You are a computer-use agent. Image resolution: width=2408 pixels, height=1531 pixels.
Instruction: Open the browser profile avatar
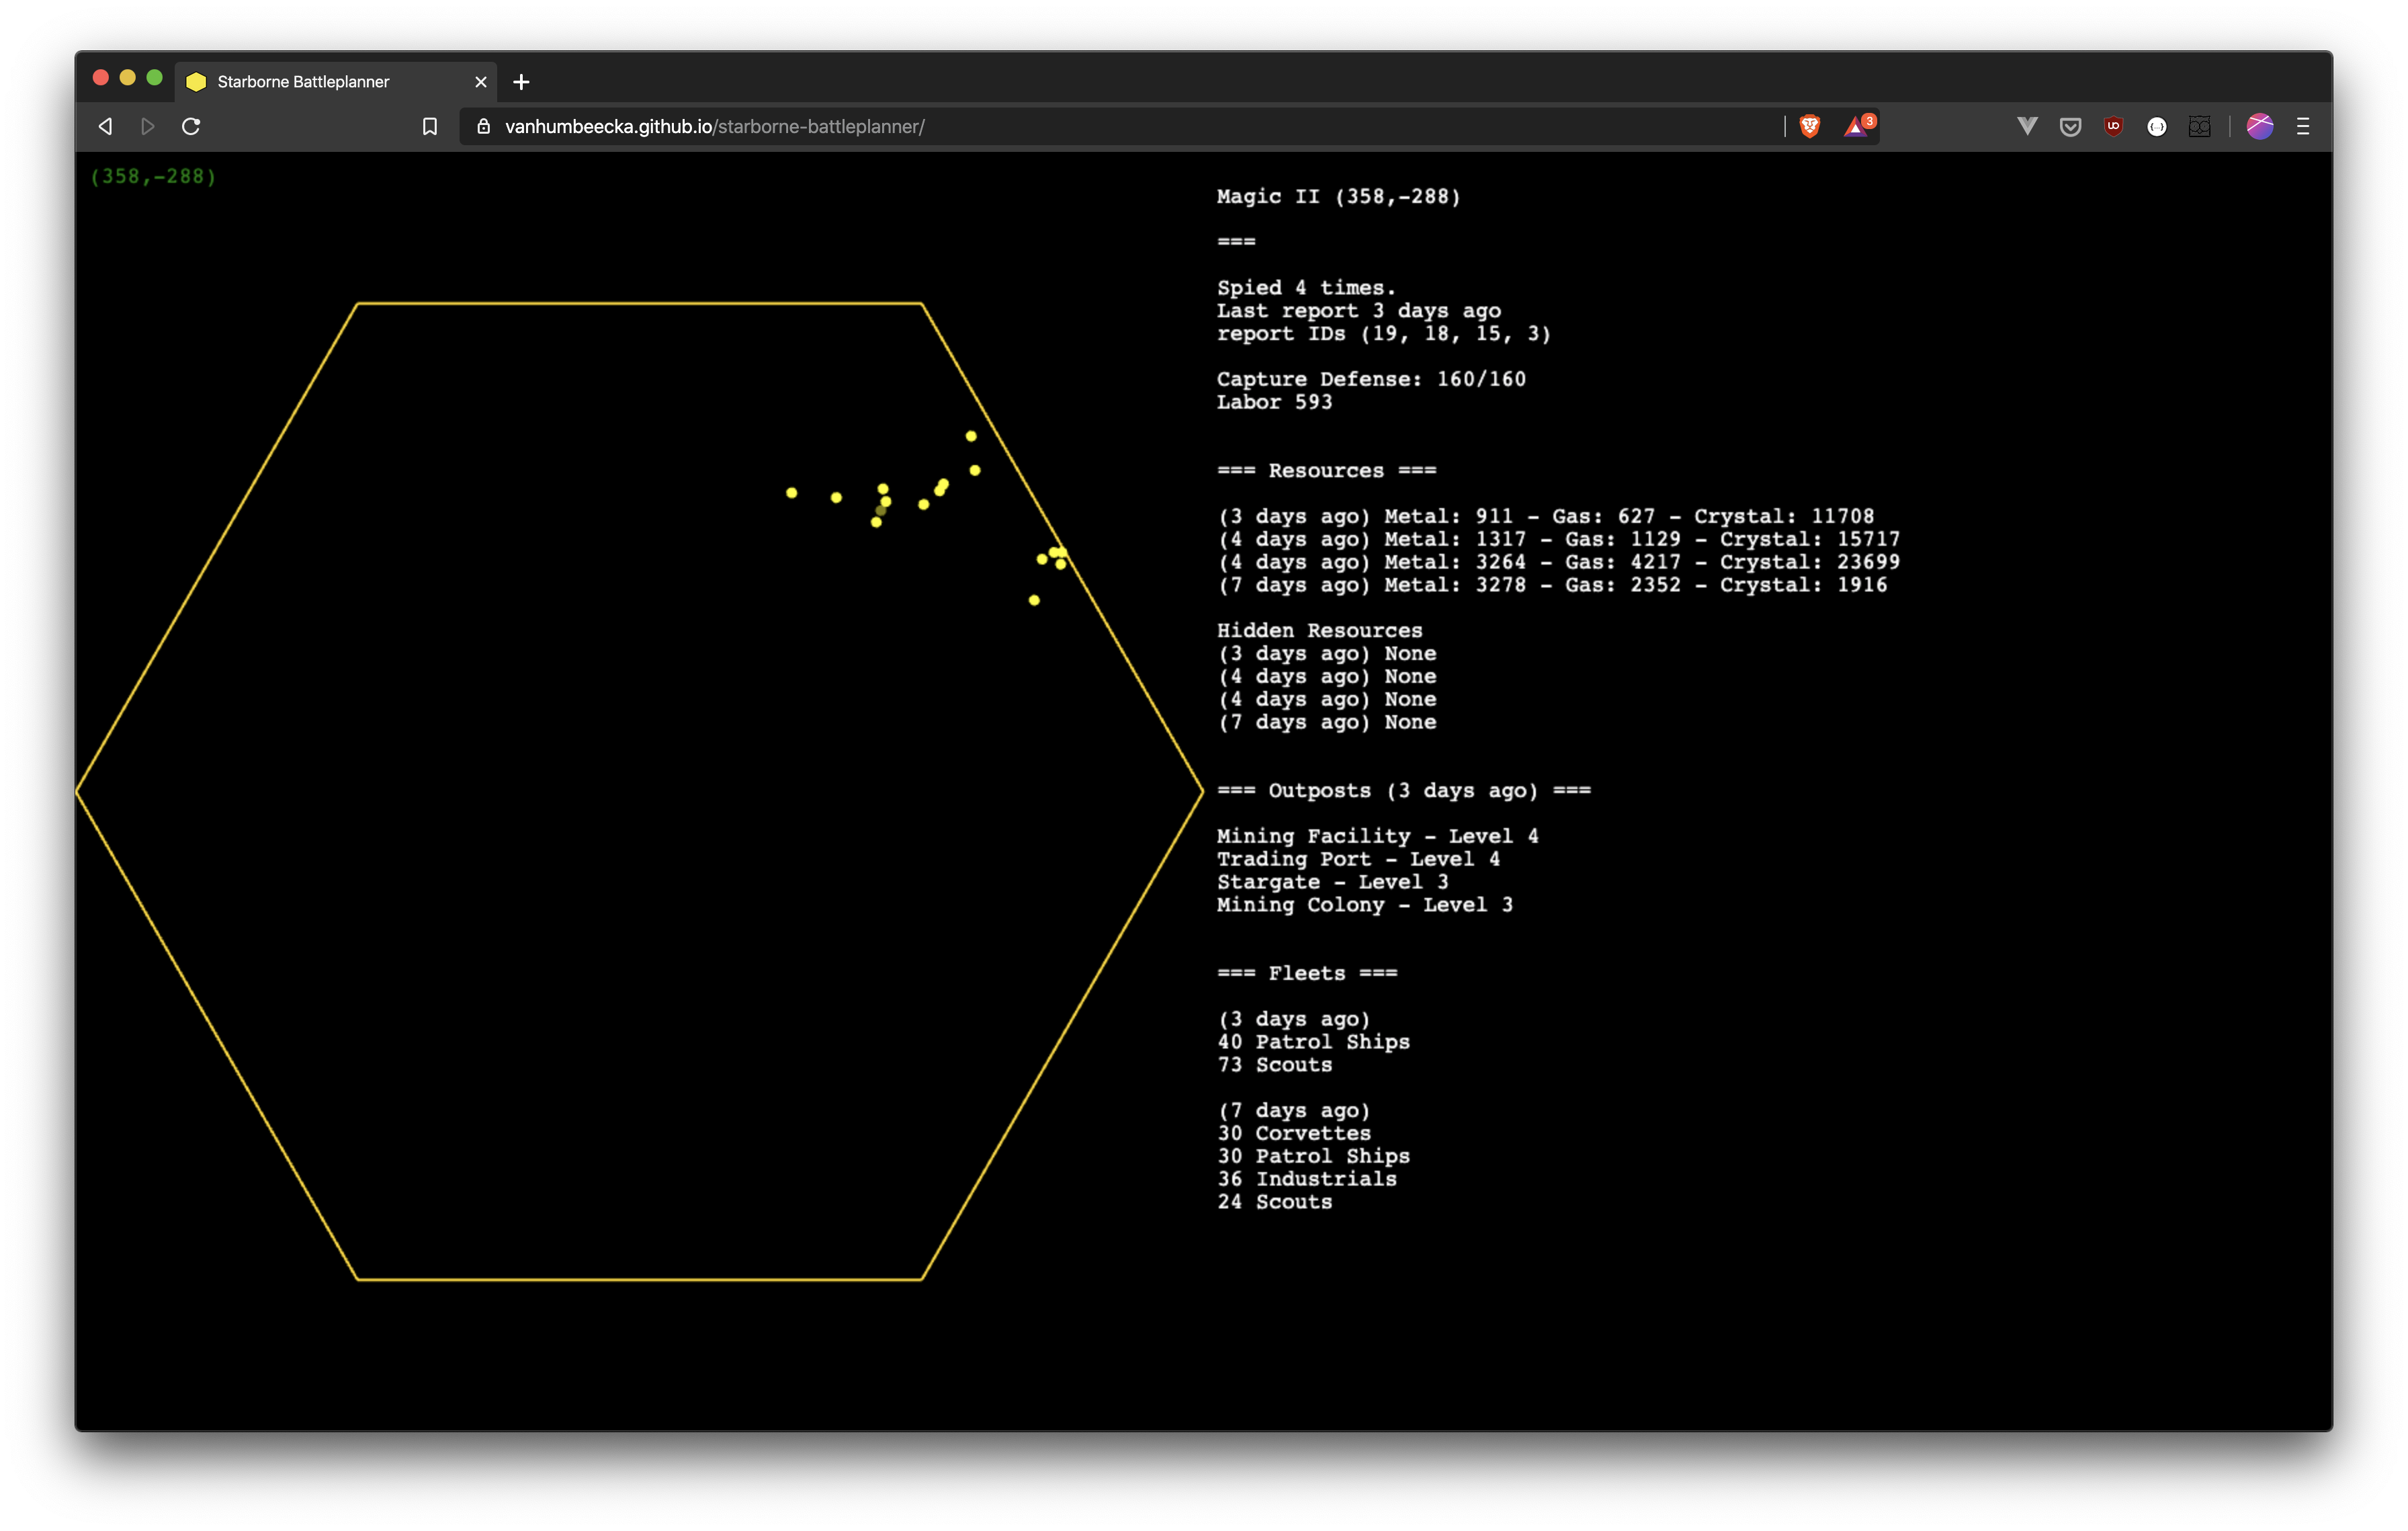point(2259,126)
